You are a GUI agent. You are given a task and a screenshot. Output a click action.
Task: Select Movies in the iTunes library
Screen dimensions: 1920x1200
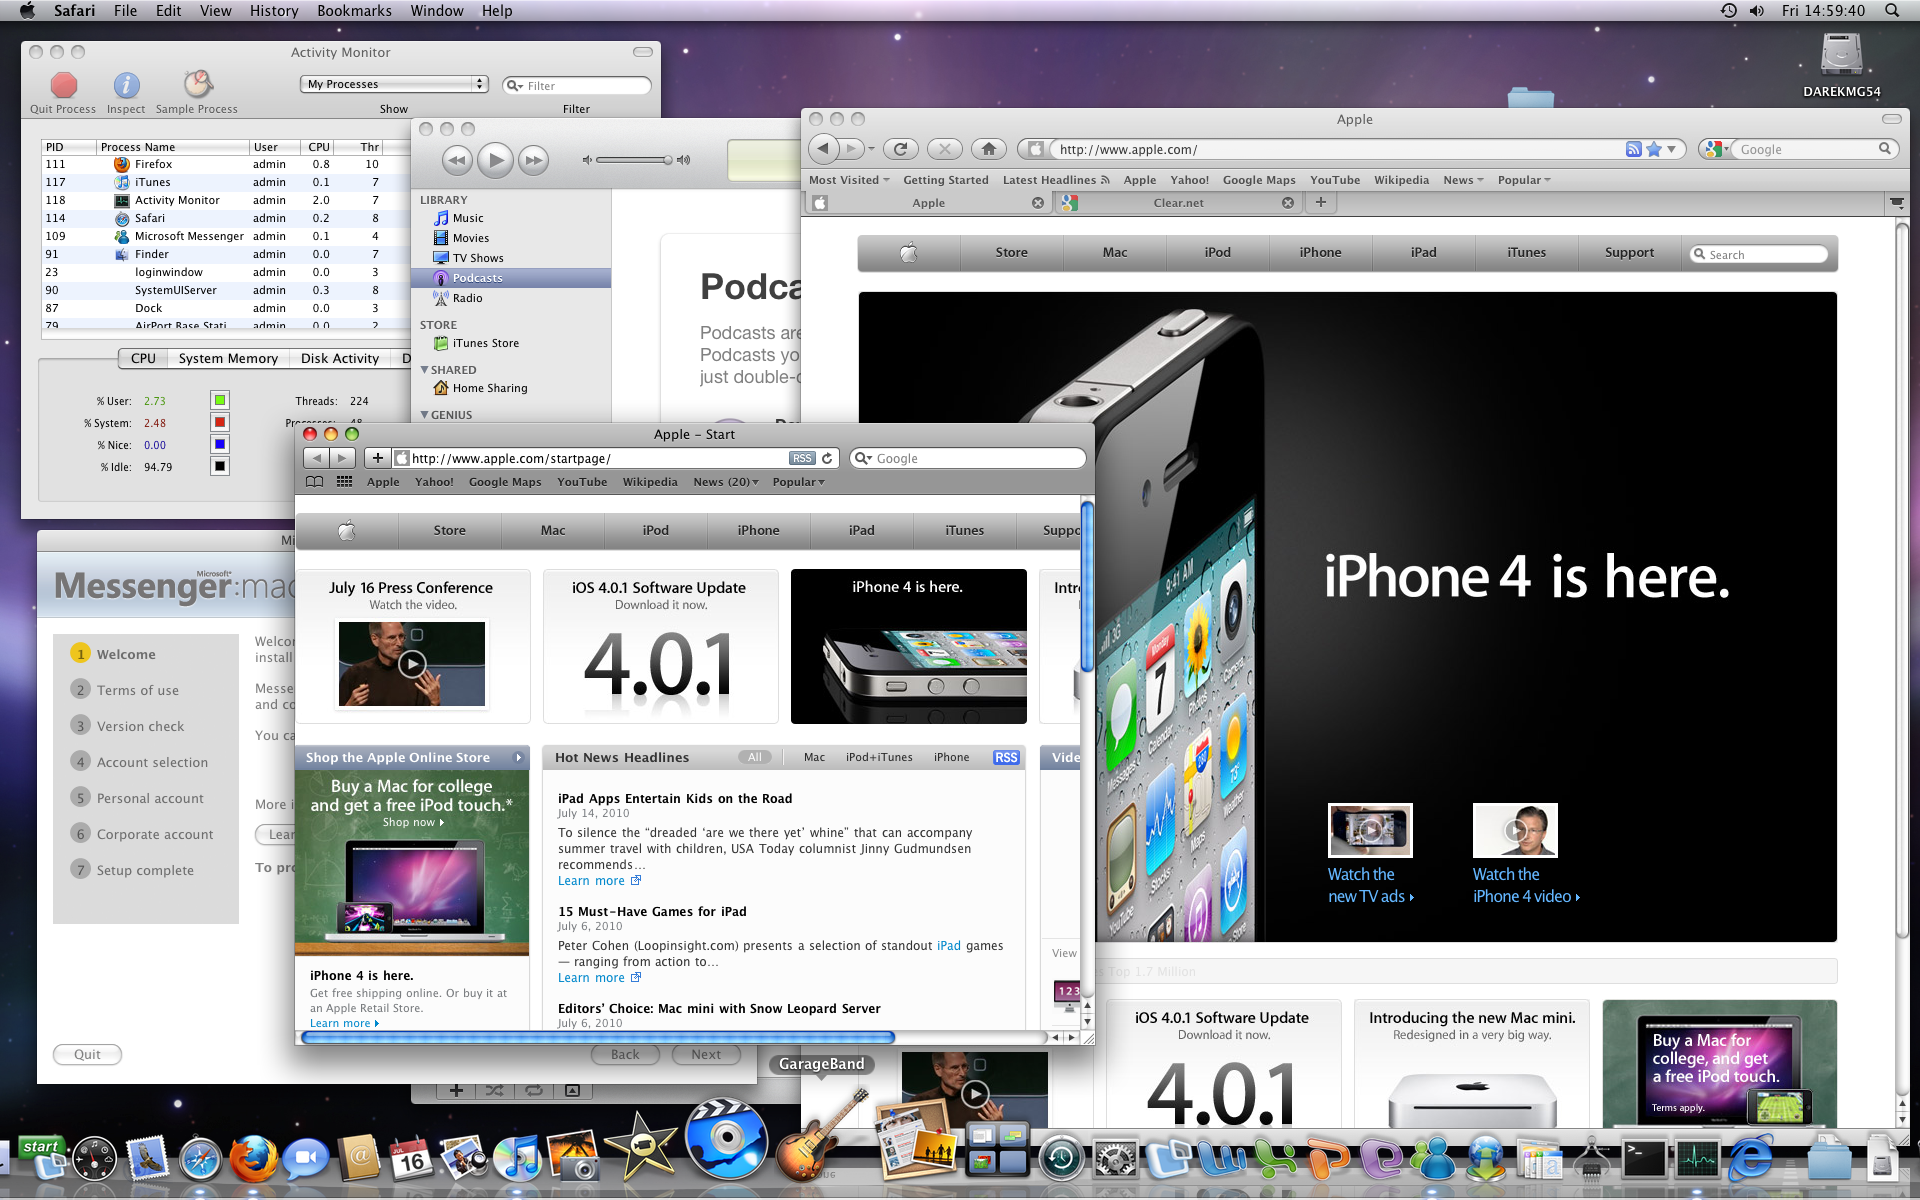tap(470, 238)
